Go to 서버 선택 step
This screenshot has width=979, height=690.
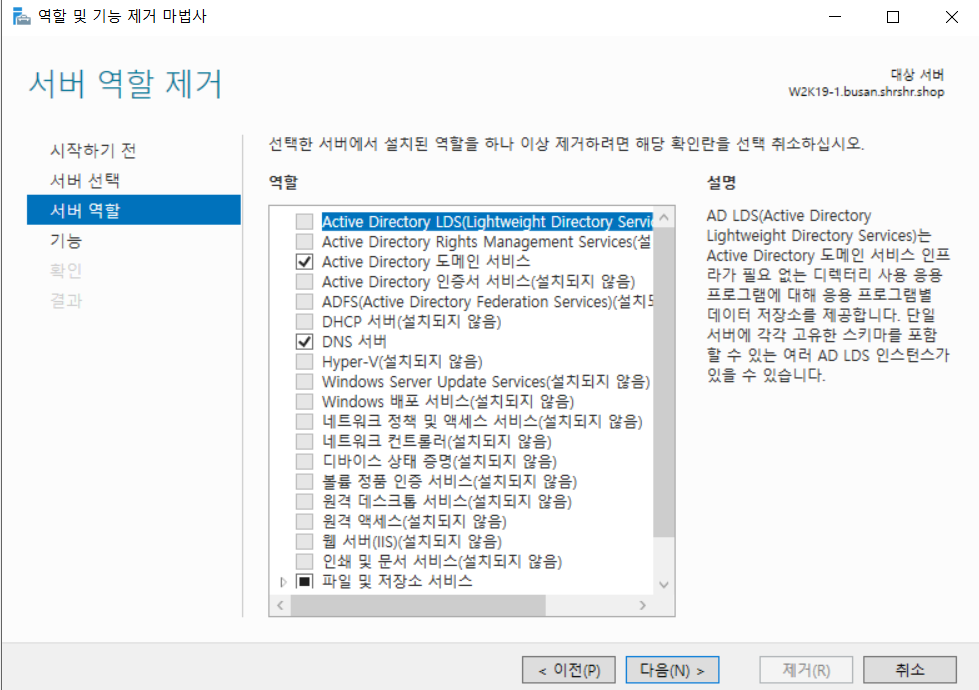tap(85, 180)
